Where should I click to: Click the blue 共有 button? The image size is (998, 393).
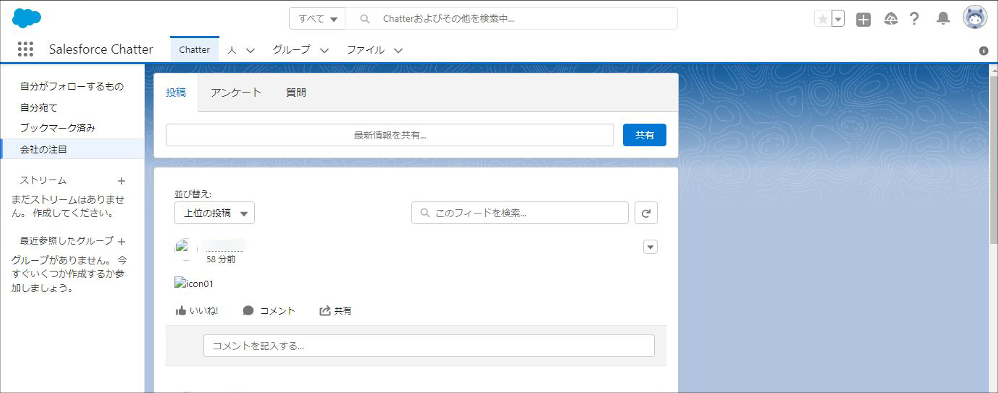[644, 135]
